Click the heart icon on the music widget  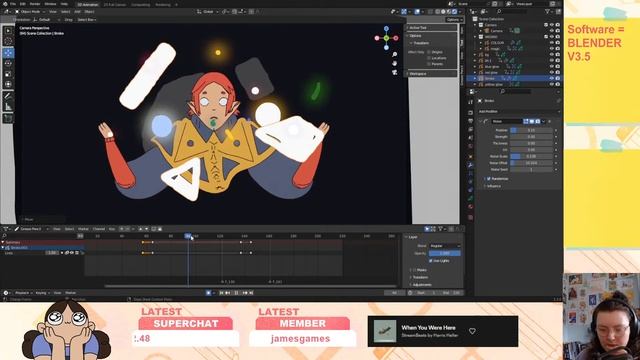(472, 331)
